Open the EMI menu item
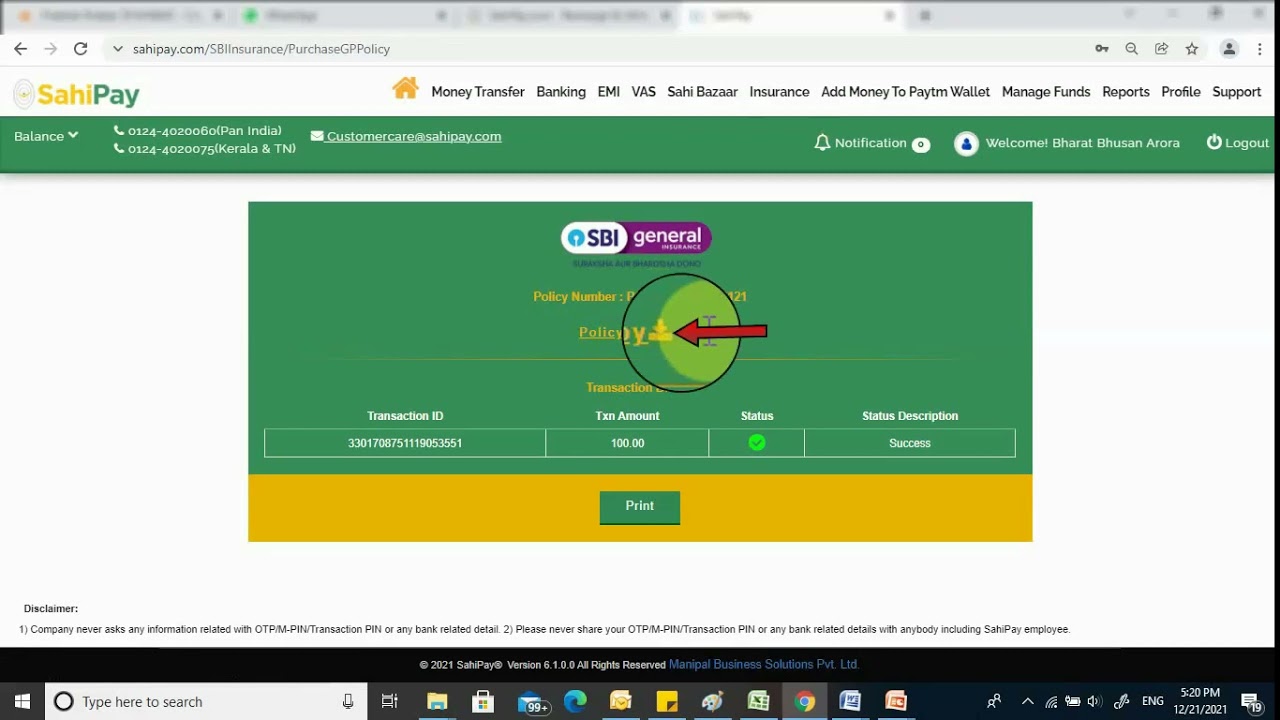The image size is (1280, 720). pos(609,92)
